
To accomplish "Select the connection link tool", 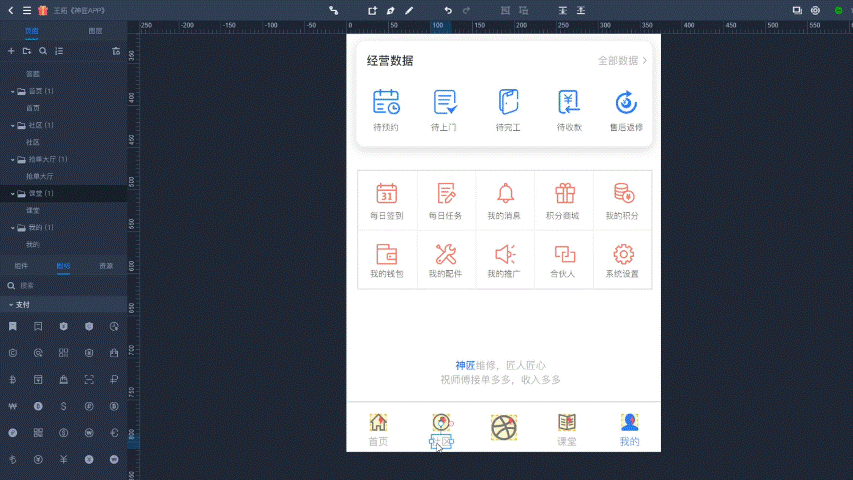I will pyautogui.click(x=333, y=10).
